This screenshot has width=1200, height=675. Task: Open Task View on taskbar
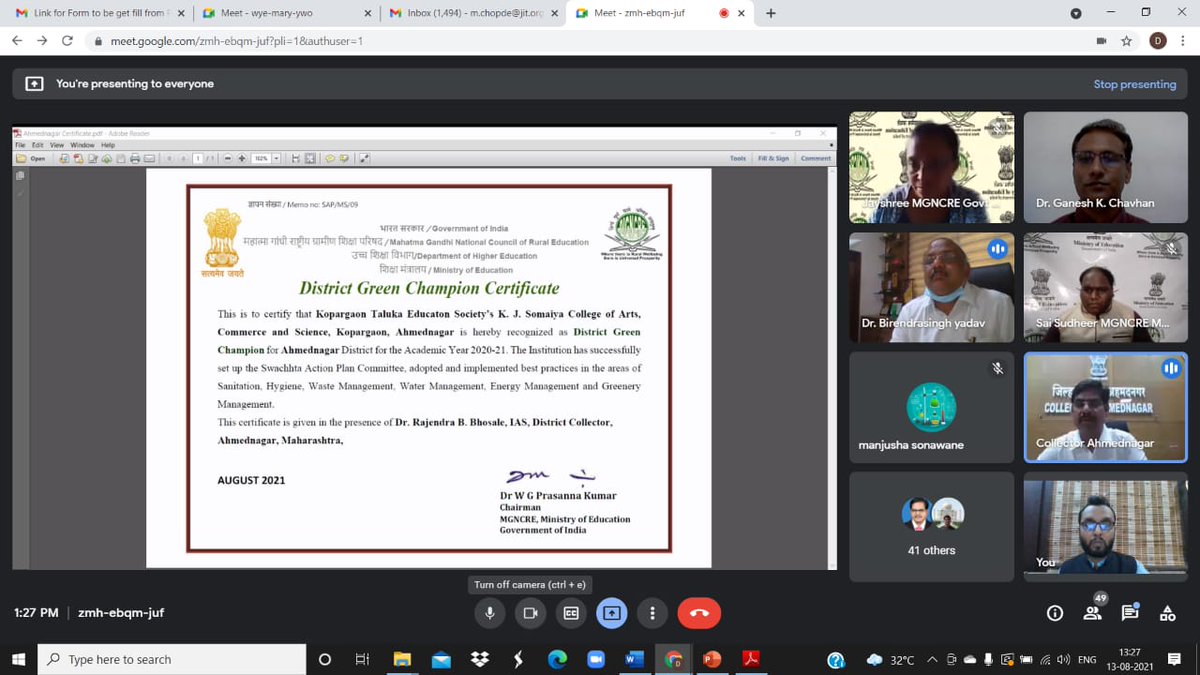362,659
